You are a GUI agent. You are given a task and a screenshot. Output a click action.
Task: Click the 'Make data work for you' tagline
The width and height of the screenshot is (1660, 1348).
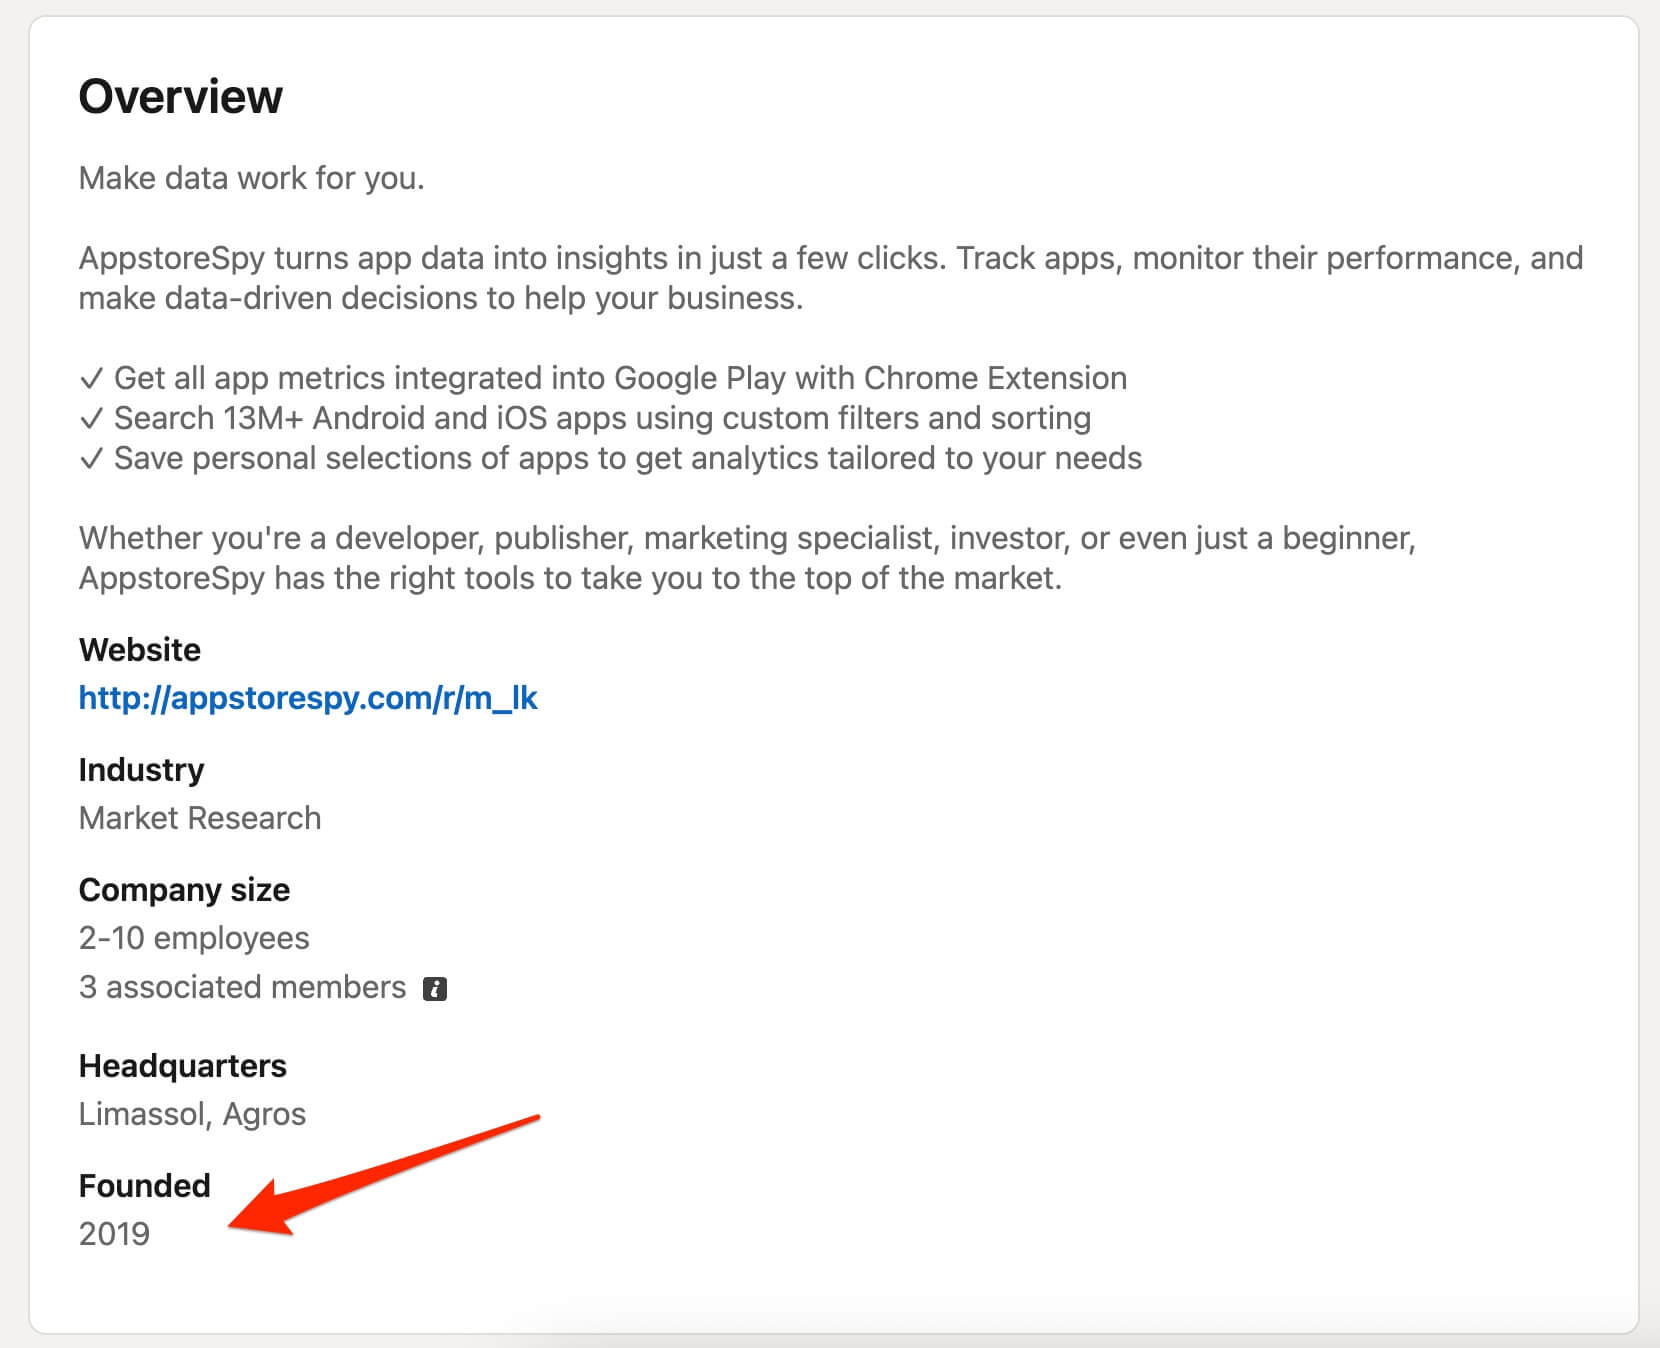point(252,178)
